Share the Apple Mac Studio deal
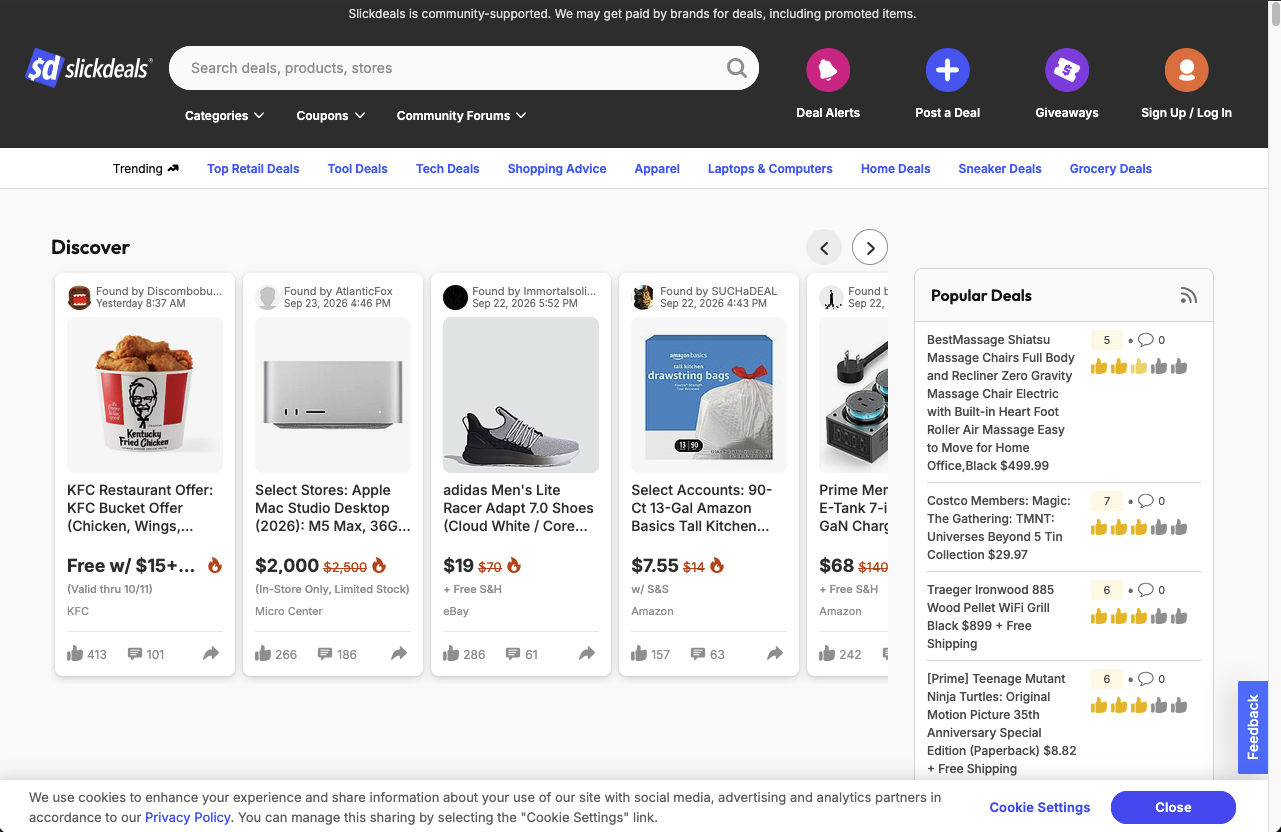The height and width of the screenshot is (832, 1281). click(399, 654)
